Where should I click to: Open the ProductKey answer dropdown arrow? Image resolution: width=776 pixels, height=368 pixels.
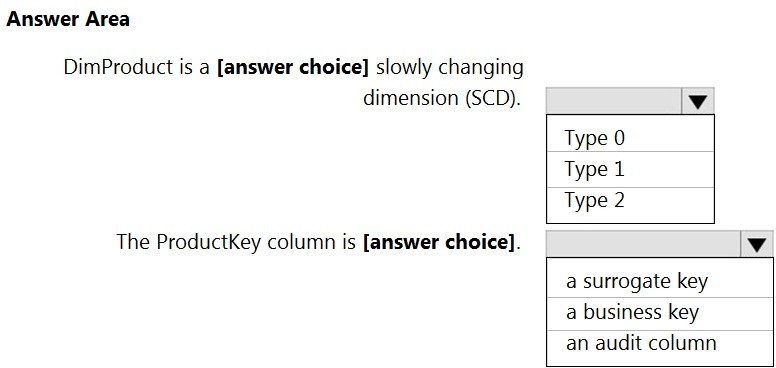(757, 244)
